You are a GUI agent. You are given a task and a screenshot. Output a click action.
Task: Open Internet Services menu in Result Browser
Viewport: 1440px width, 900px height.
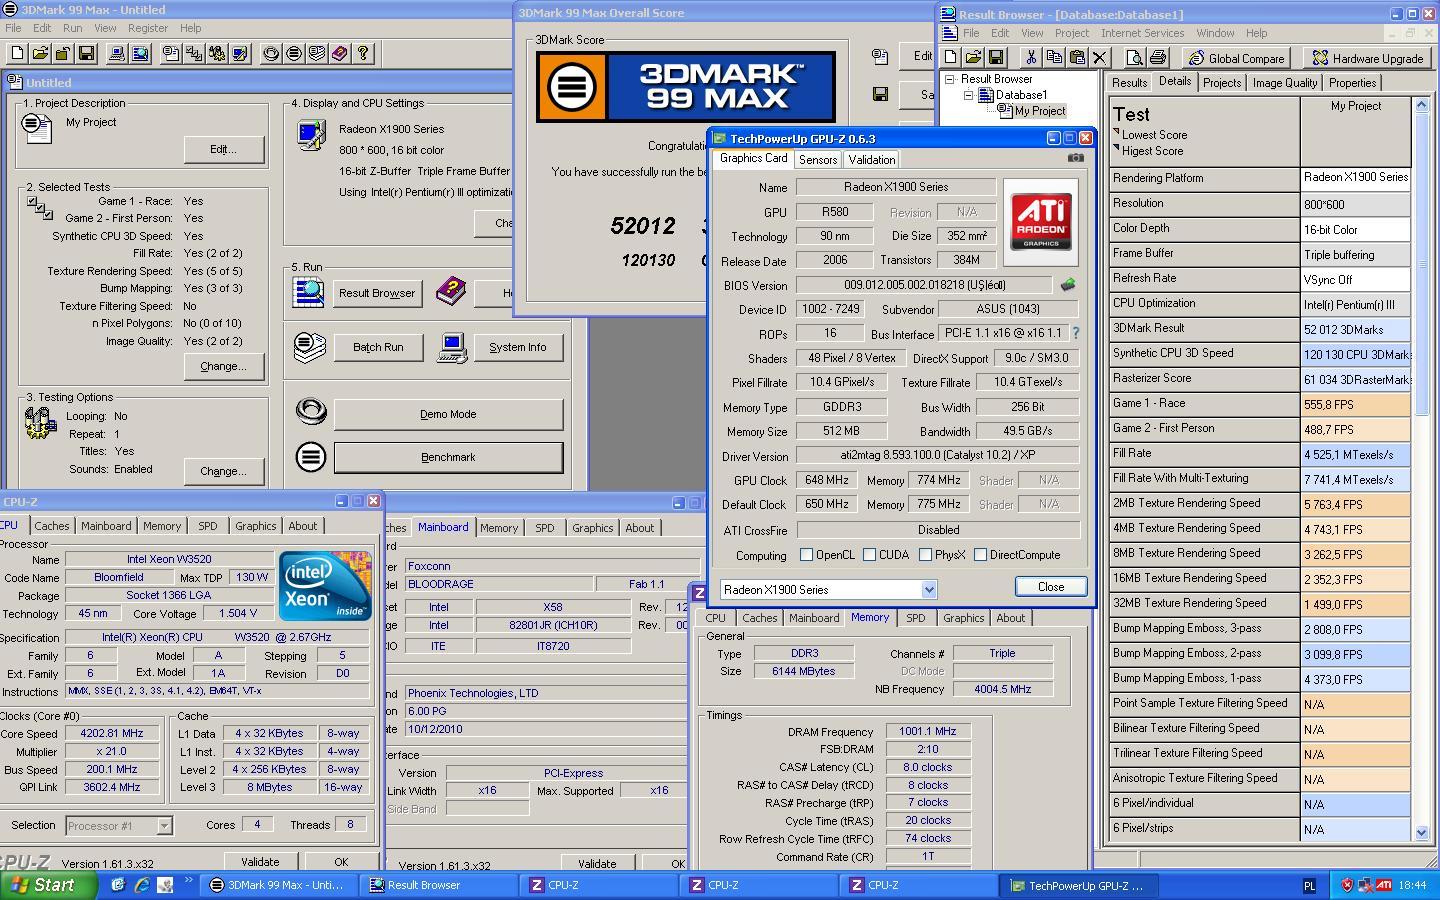pyautogui.click(x=1142, y=33)
